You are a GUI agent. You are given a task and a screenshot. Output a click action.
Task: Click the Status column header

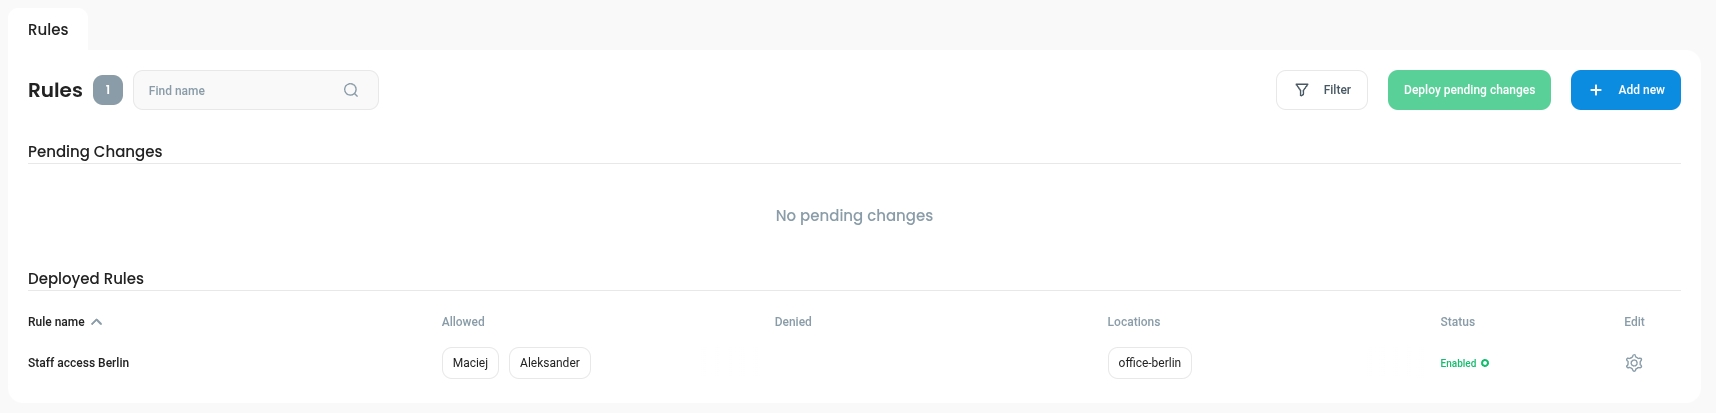[1457, 322]
